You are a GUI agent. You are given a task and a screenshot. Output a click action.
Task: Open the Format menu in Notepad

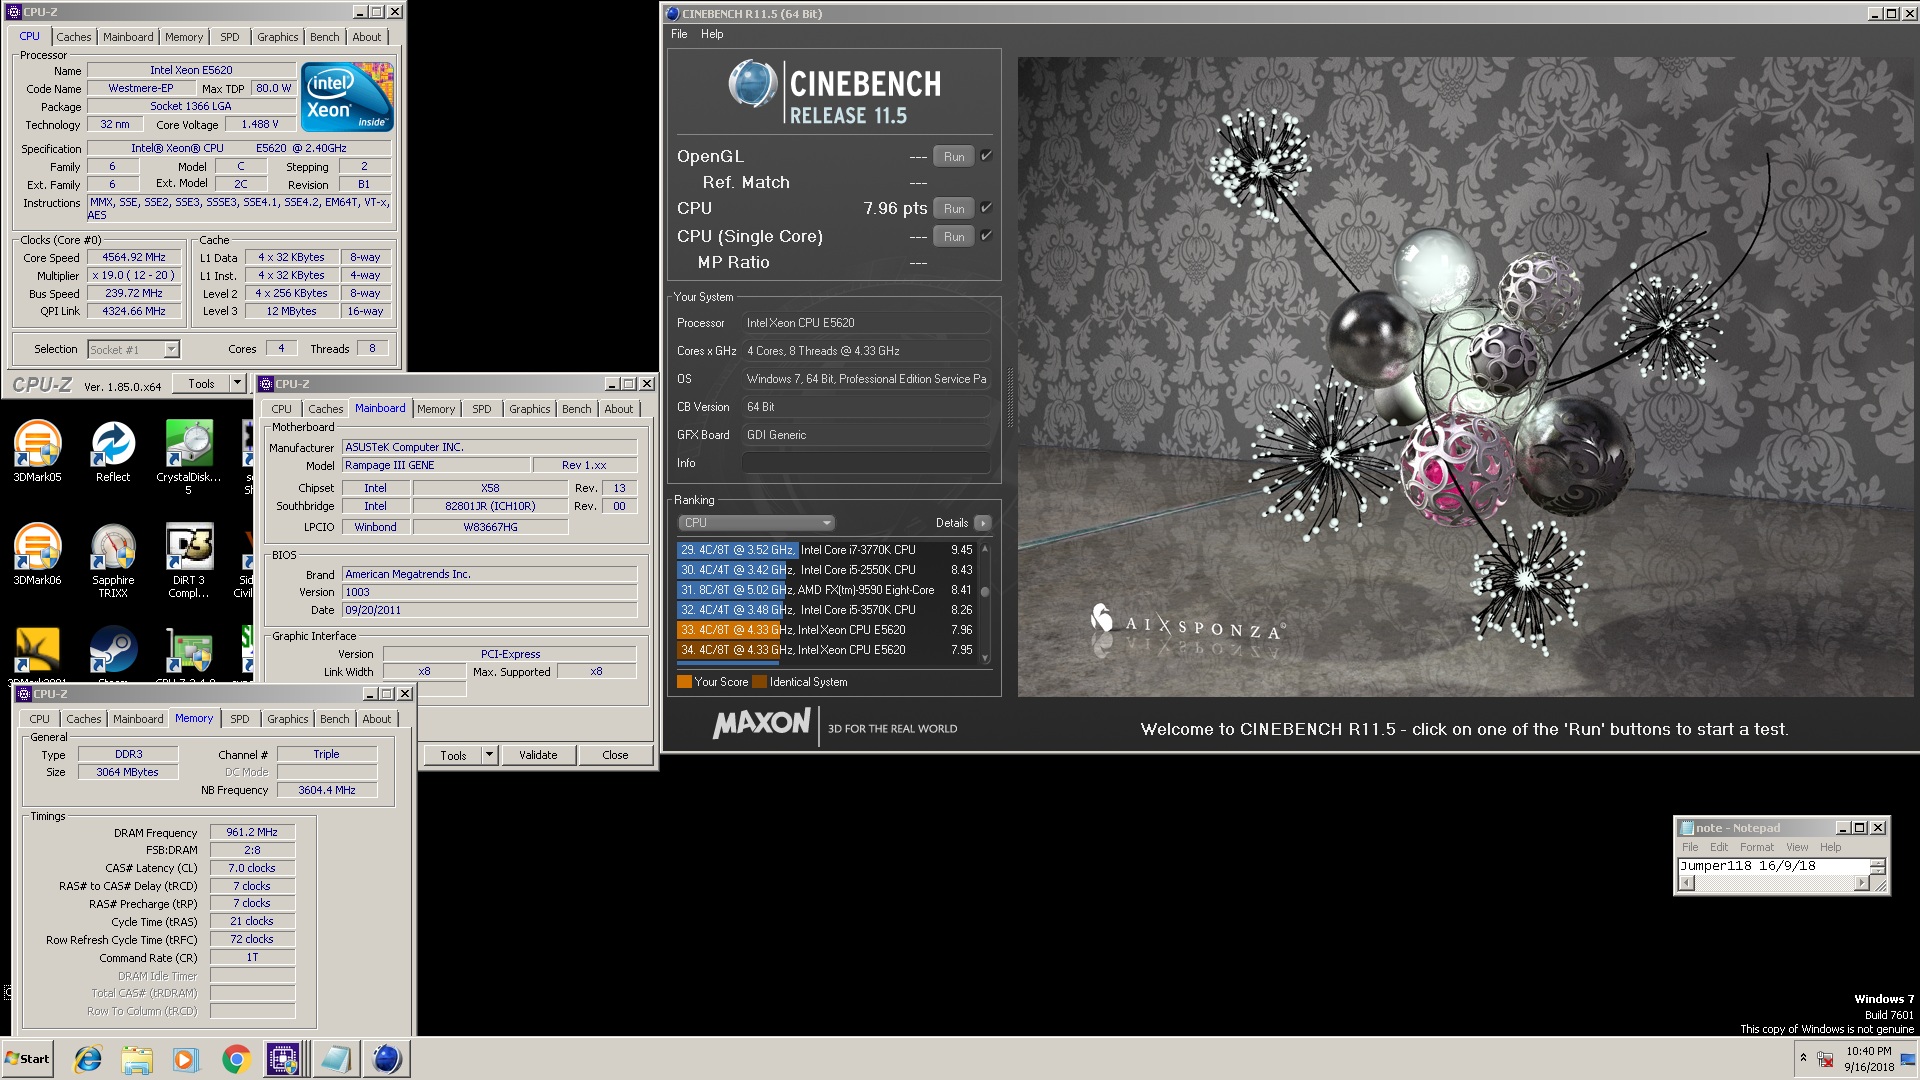point(1757,847)
